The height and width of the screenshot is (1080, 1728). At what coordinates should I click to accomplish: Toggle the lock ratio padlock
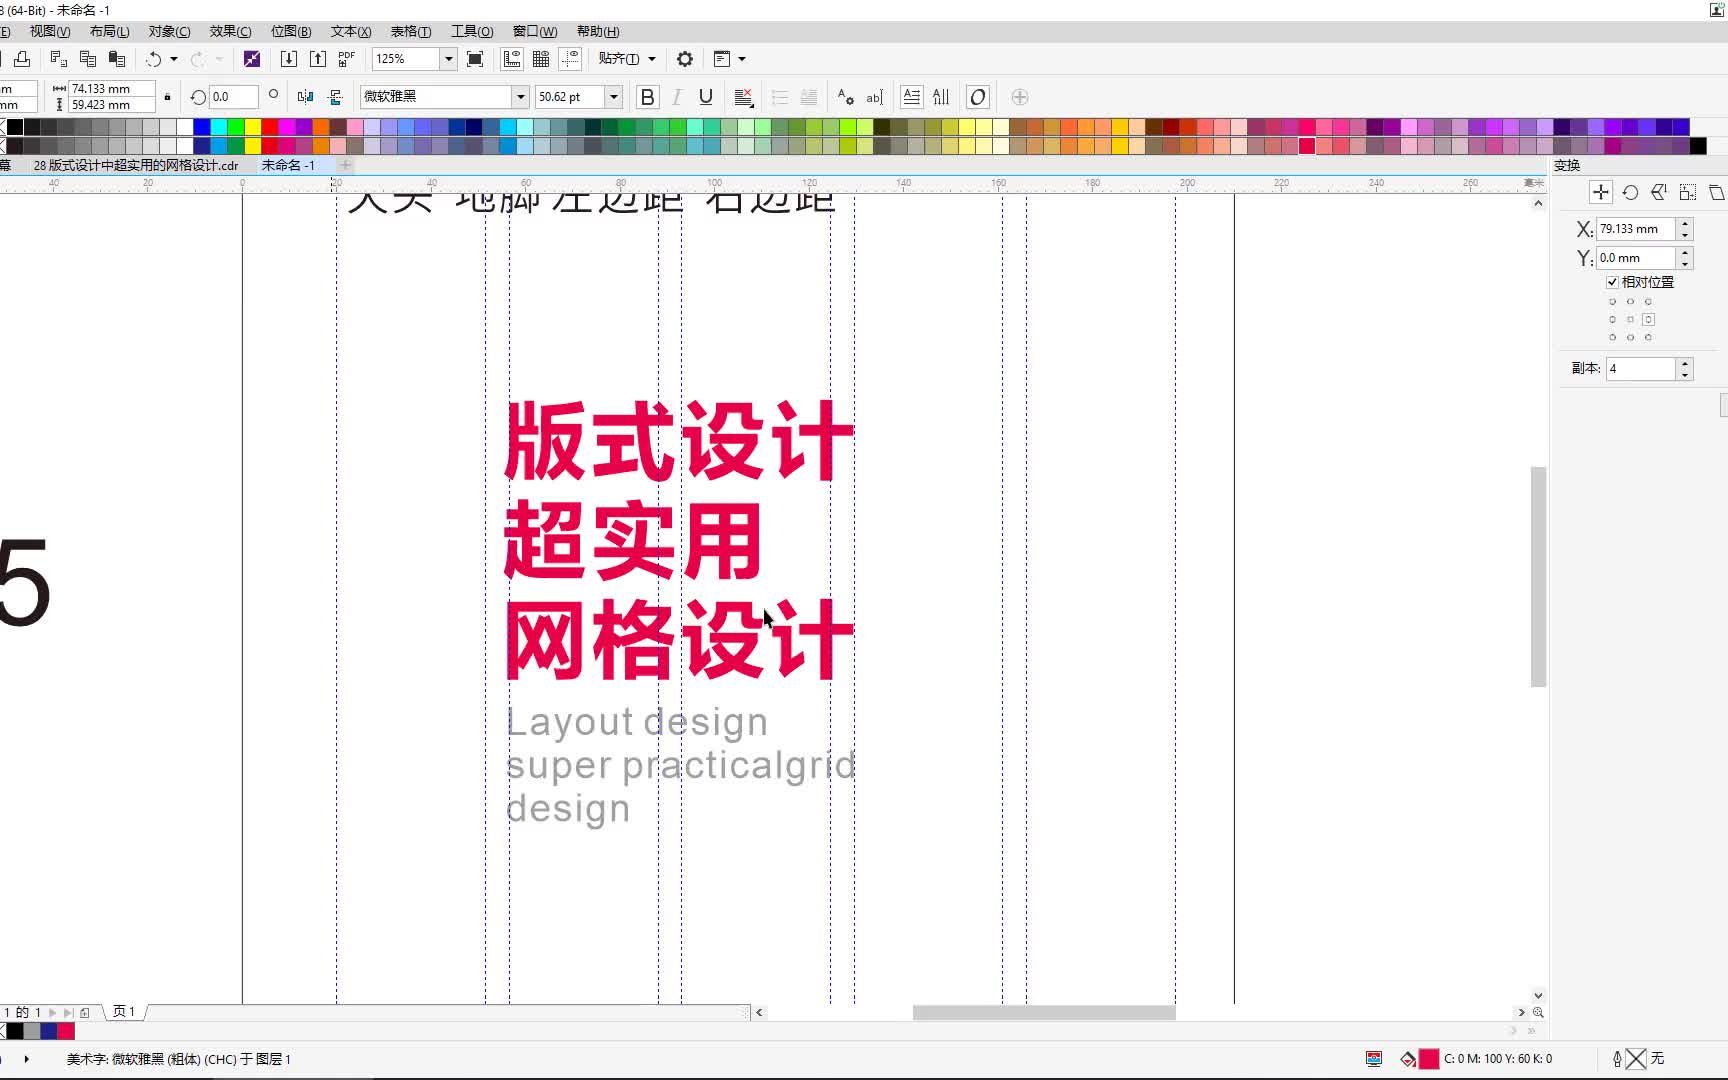167,97
